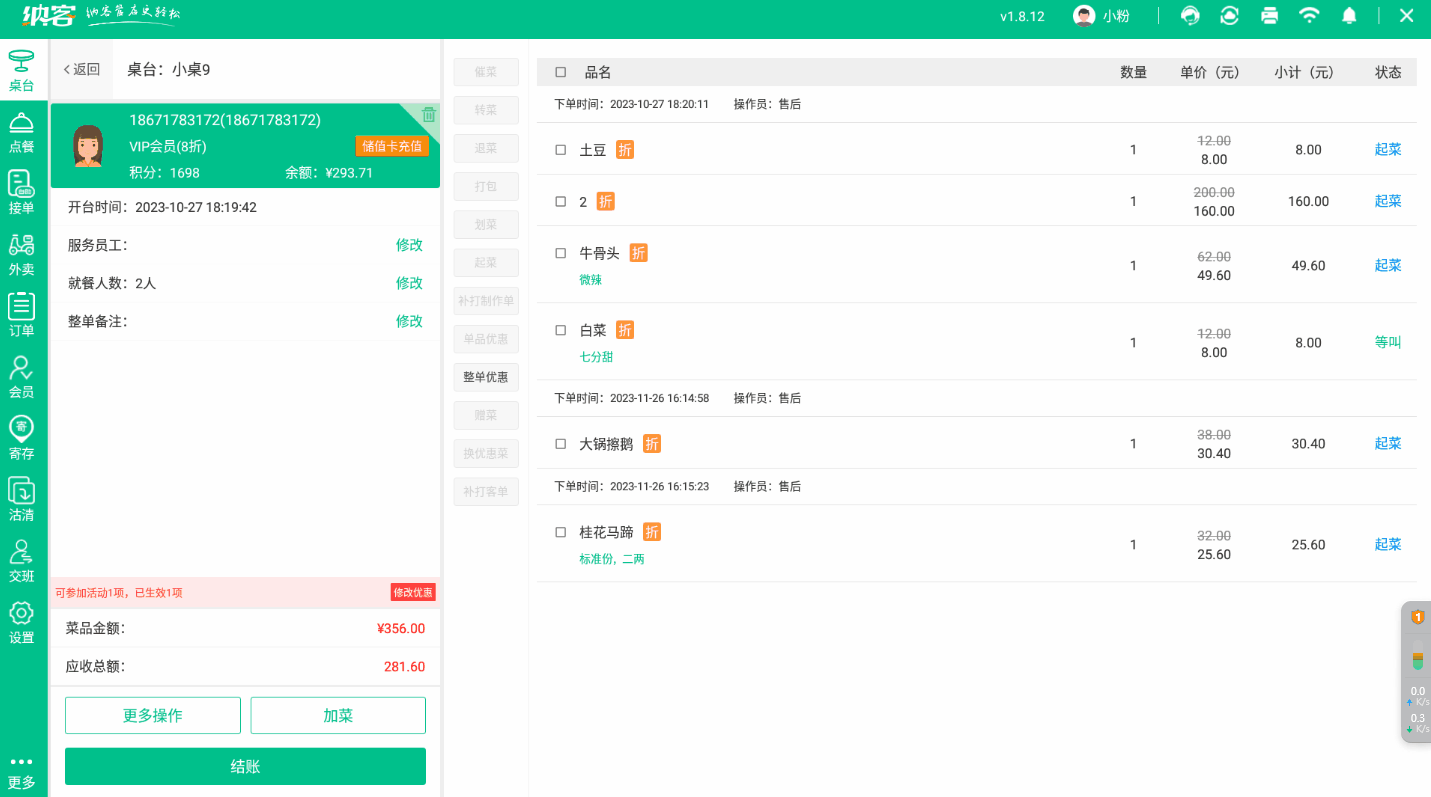Image resolution: width=1431 pixels, height=797 pixels.
Task: Click the printer icon in the top bar
Action: click(1269, 16)
